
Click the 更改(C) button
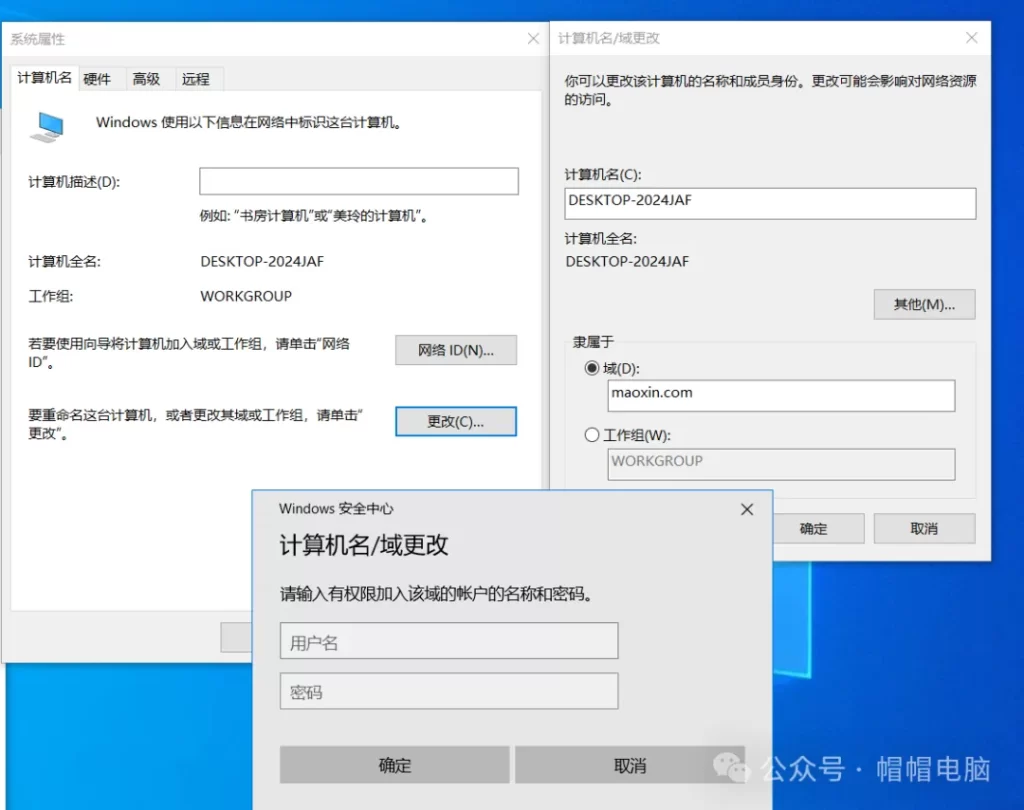point(456,421)
